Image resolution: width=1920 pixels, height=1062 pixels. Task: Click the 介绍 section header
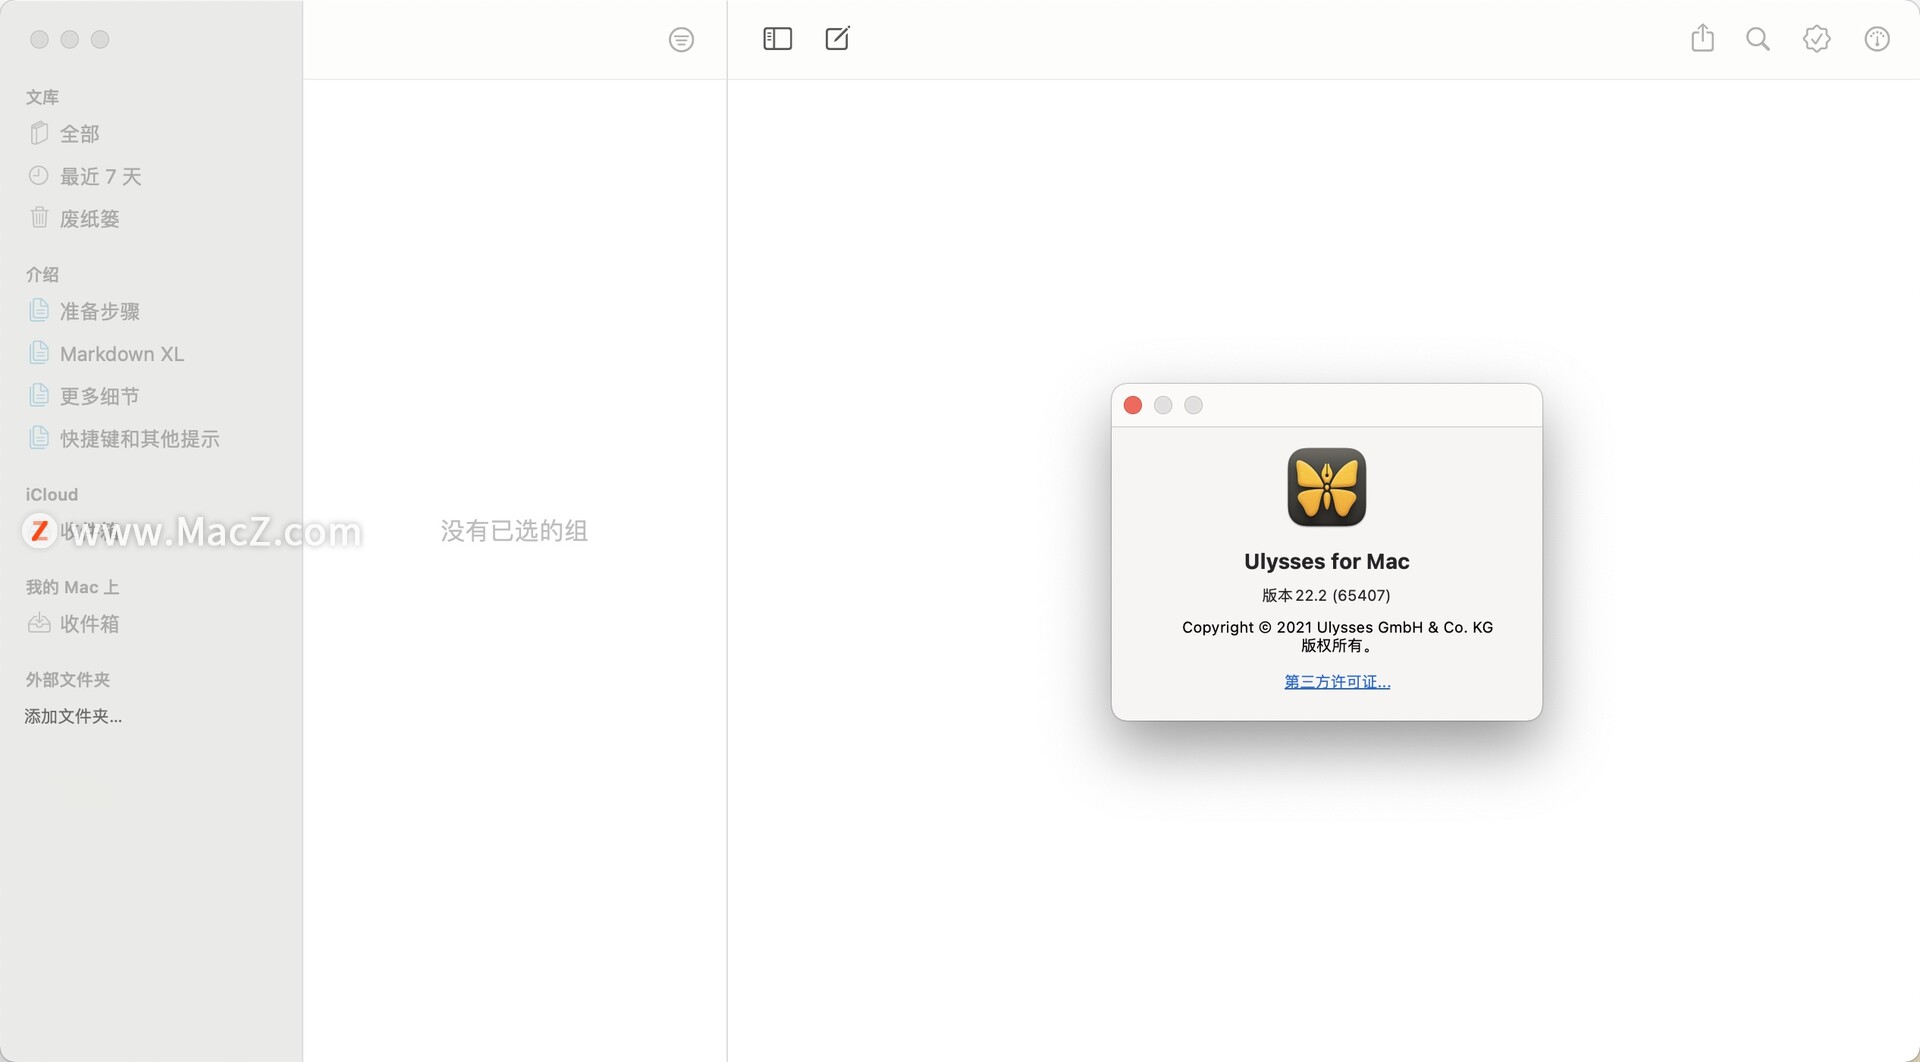[x=42, y=274]
